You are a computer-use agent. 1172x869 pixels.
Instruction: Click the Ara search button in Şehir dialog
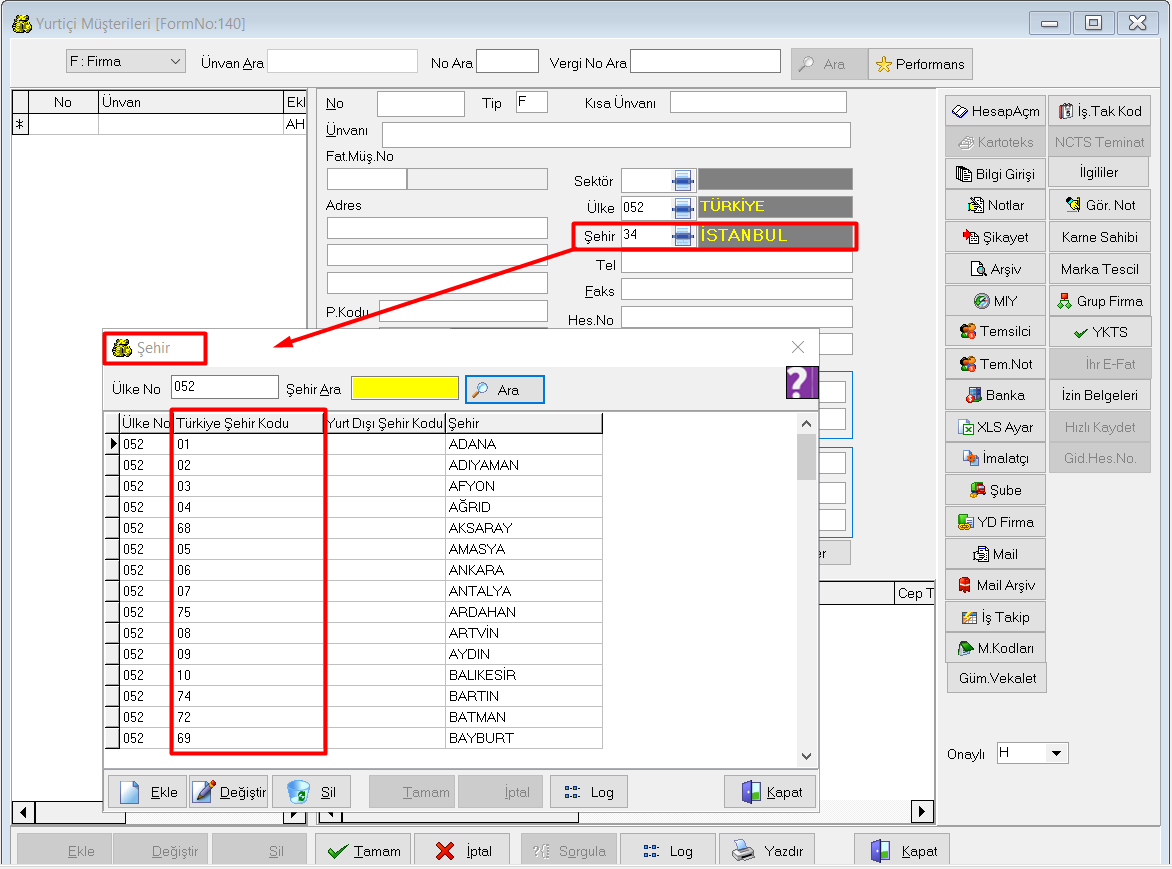[x=505, y=390]
